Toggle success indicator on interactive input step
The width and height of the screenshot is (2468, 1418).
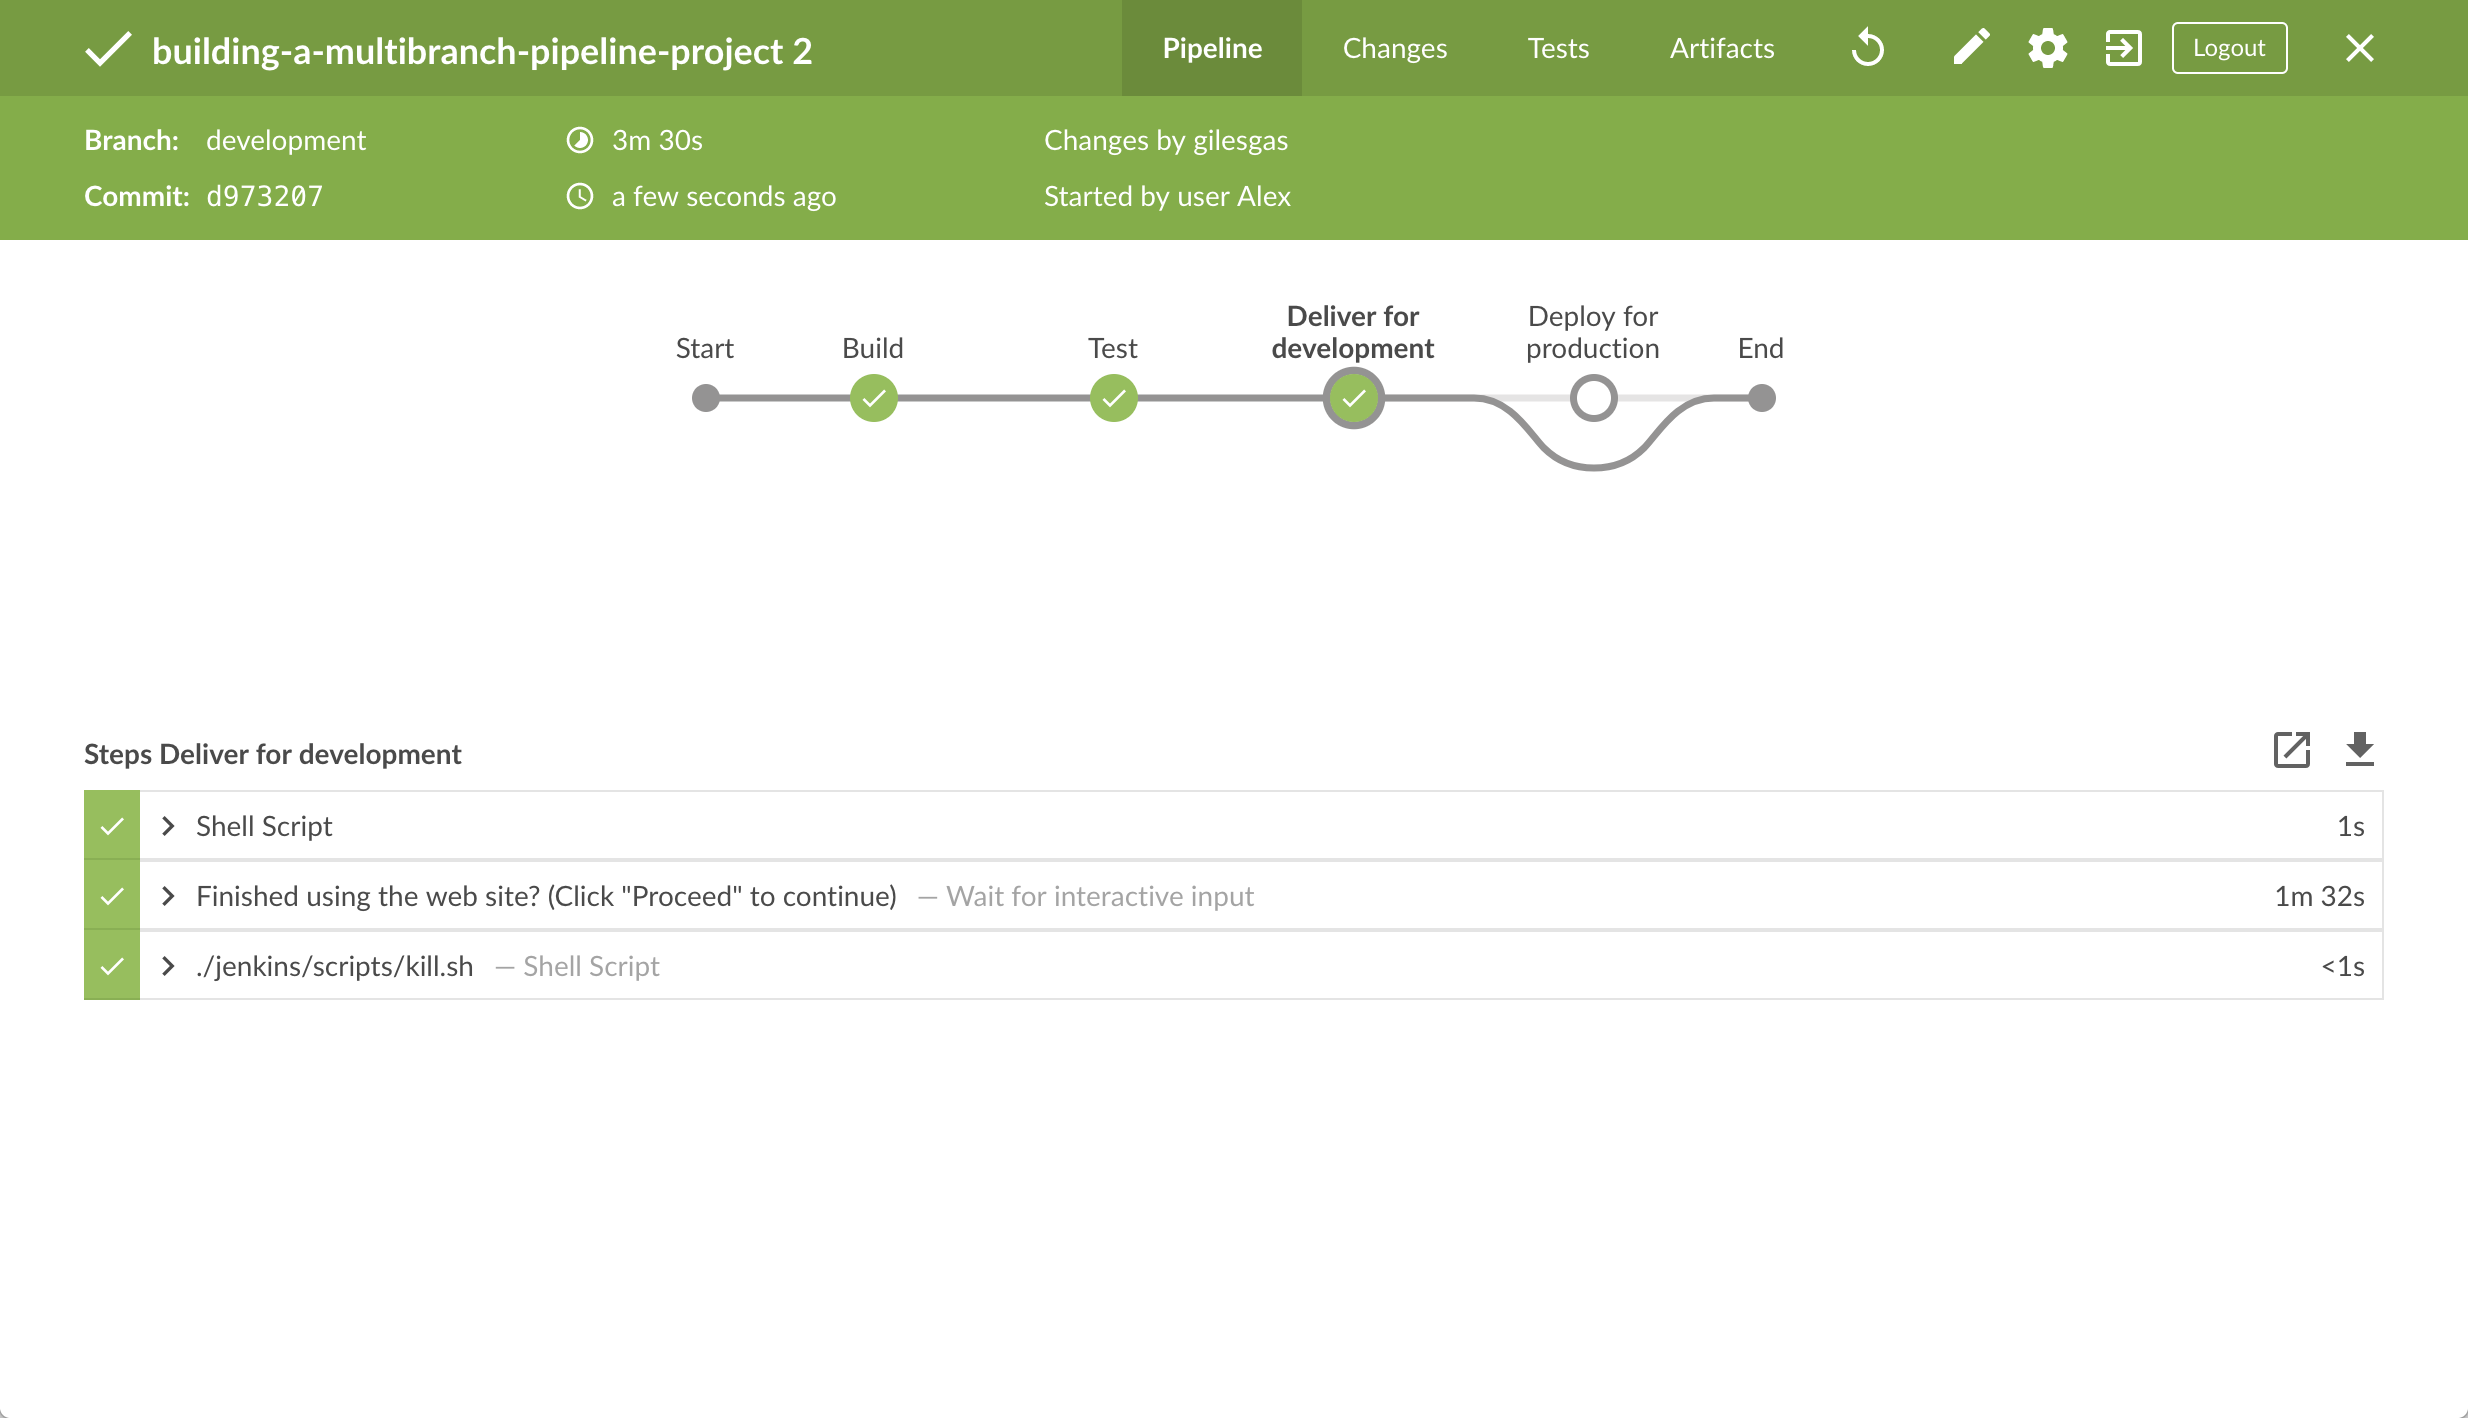pos(112,895)
